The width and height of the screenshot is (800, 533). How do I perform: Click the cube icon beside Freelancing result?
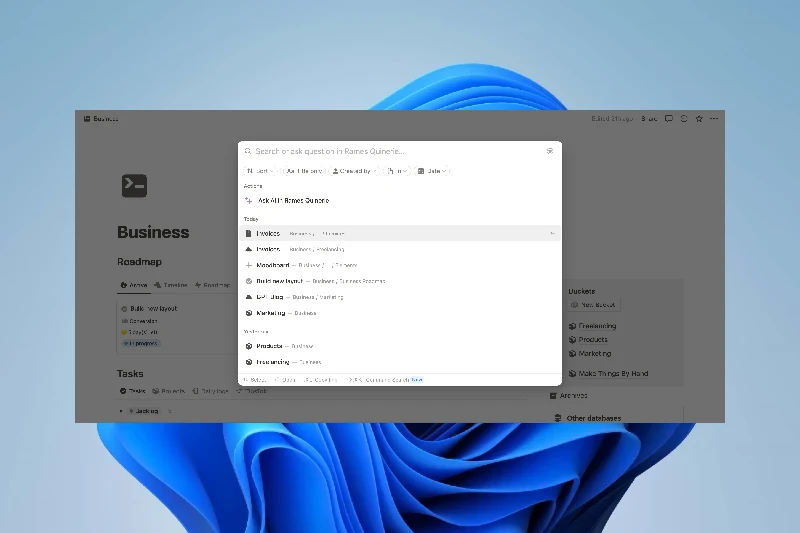pos(249,362)
